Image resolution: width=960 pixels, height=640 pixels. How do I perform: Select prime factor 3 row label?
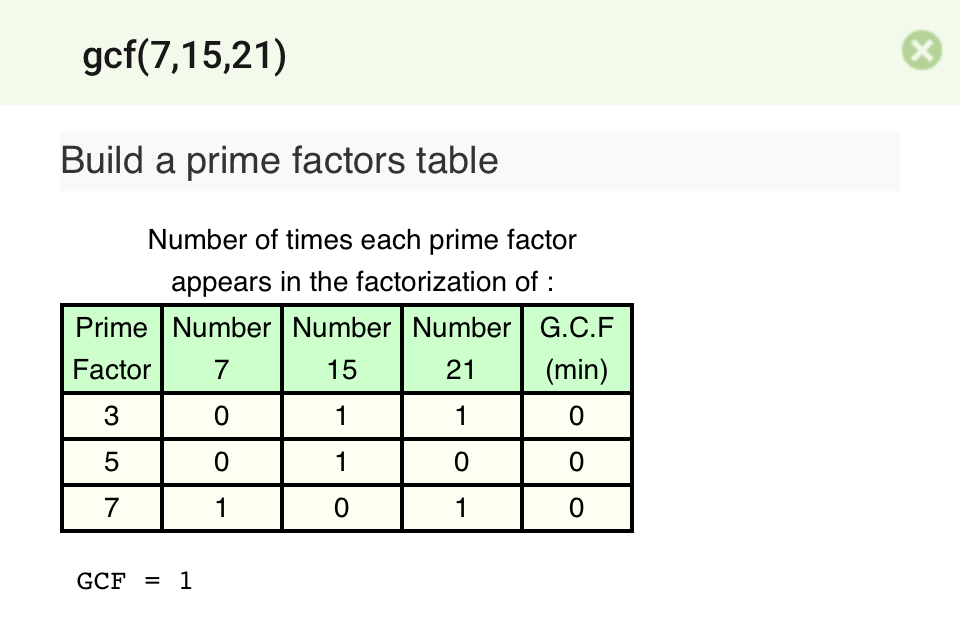(x=112, y=416)
